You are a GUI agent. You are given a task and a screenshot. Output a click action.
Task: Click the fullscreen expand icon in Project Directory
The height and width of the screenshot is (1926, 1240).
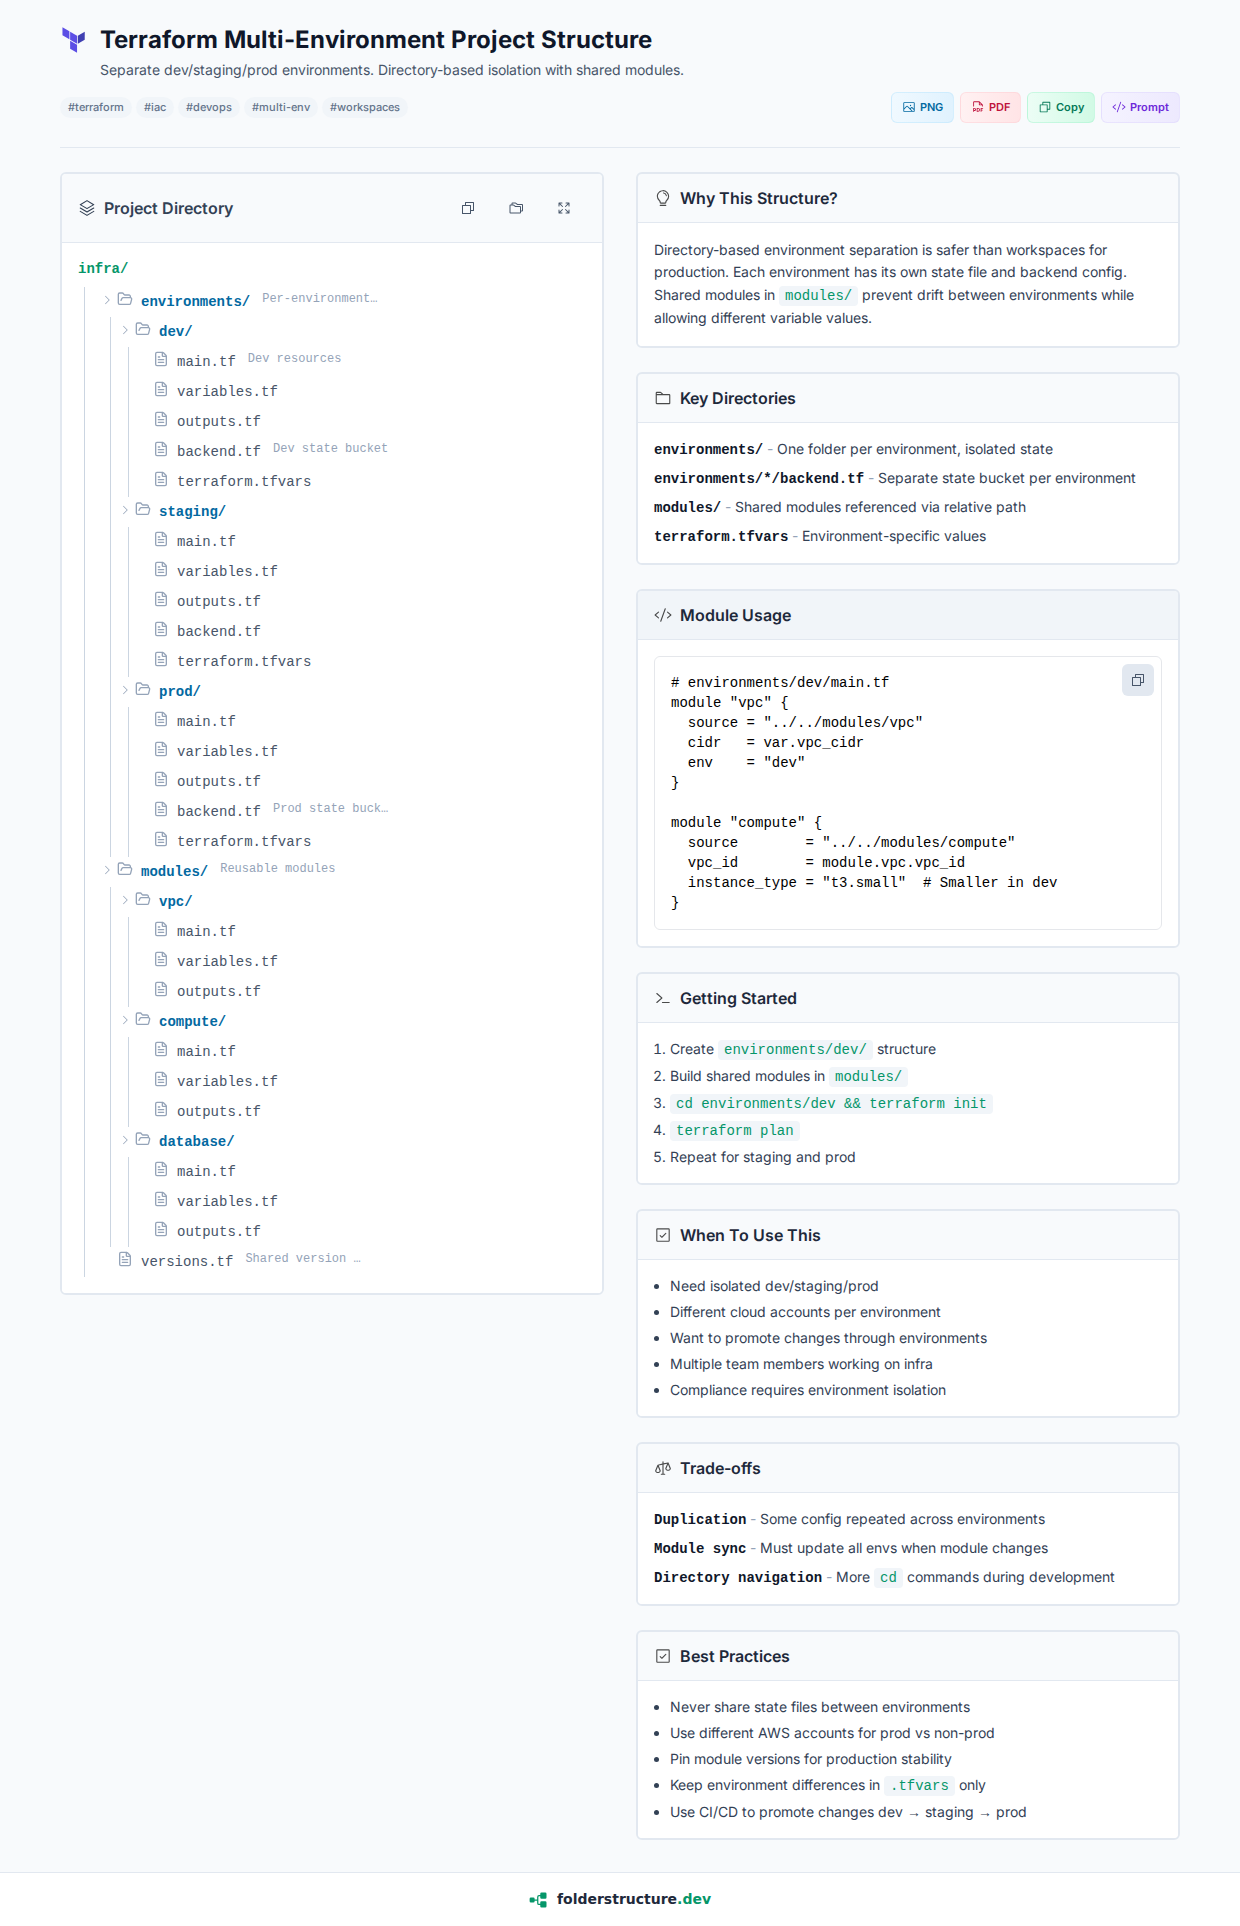pos(564,208)
